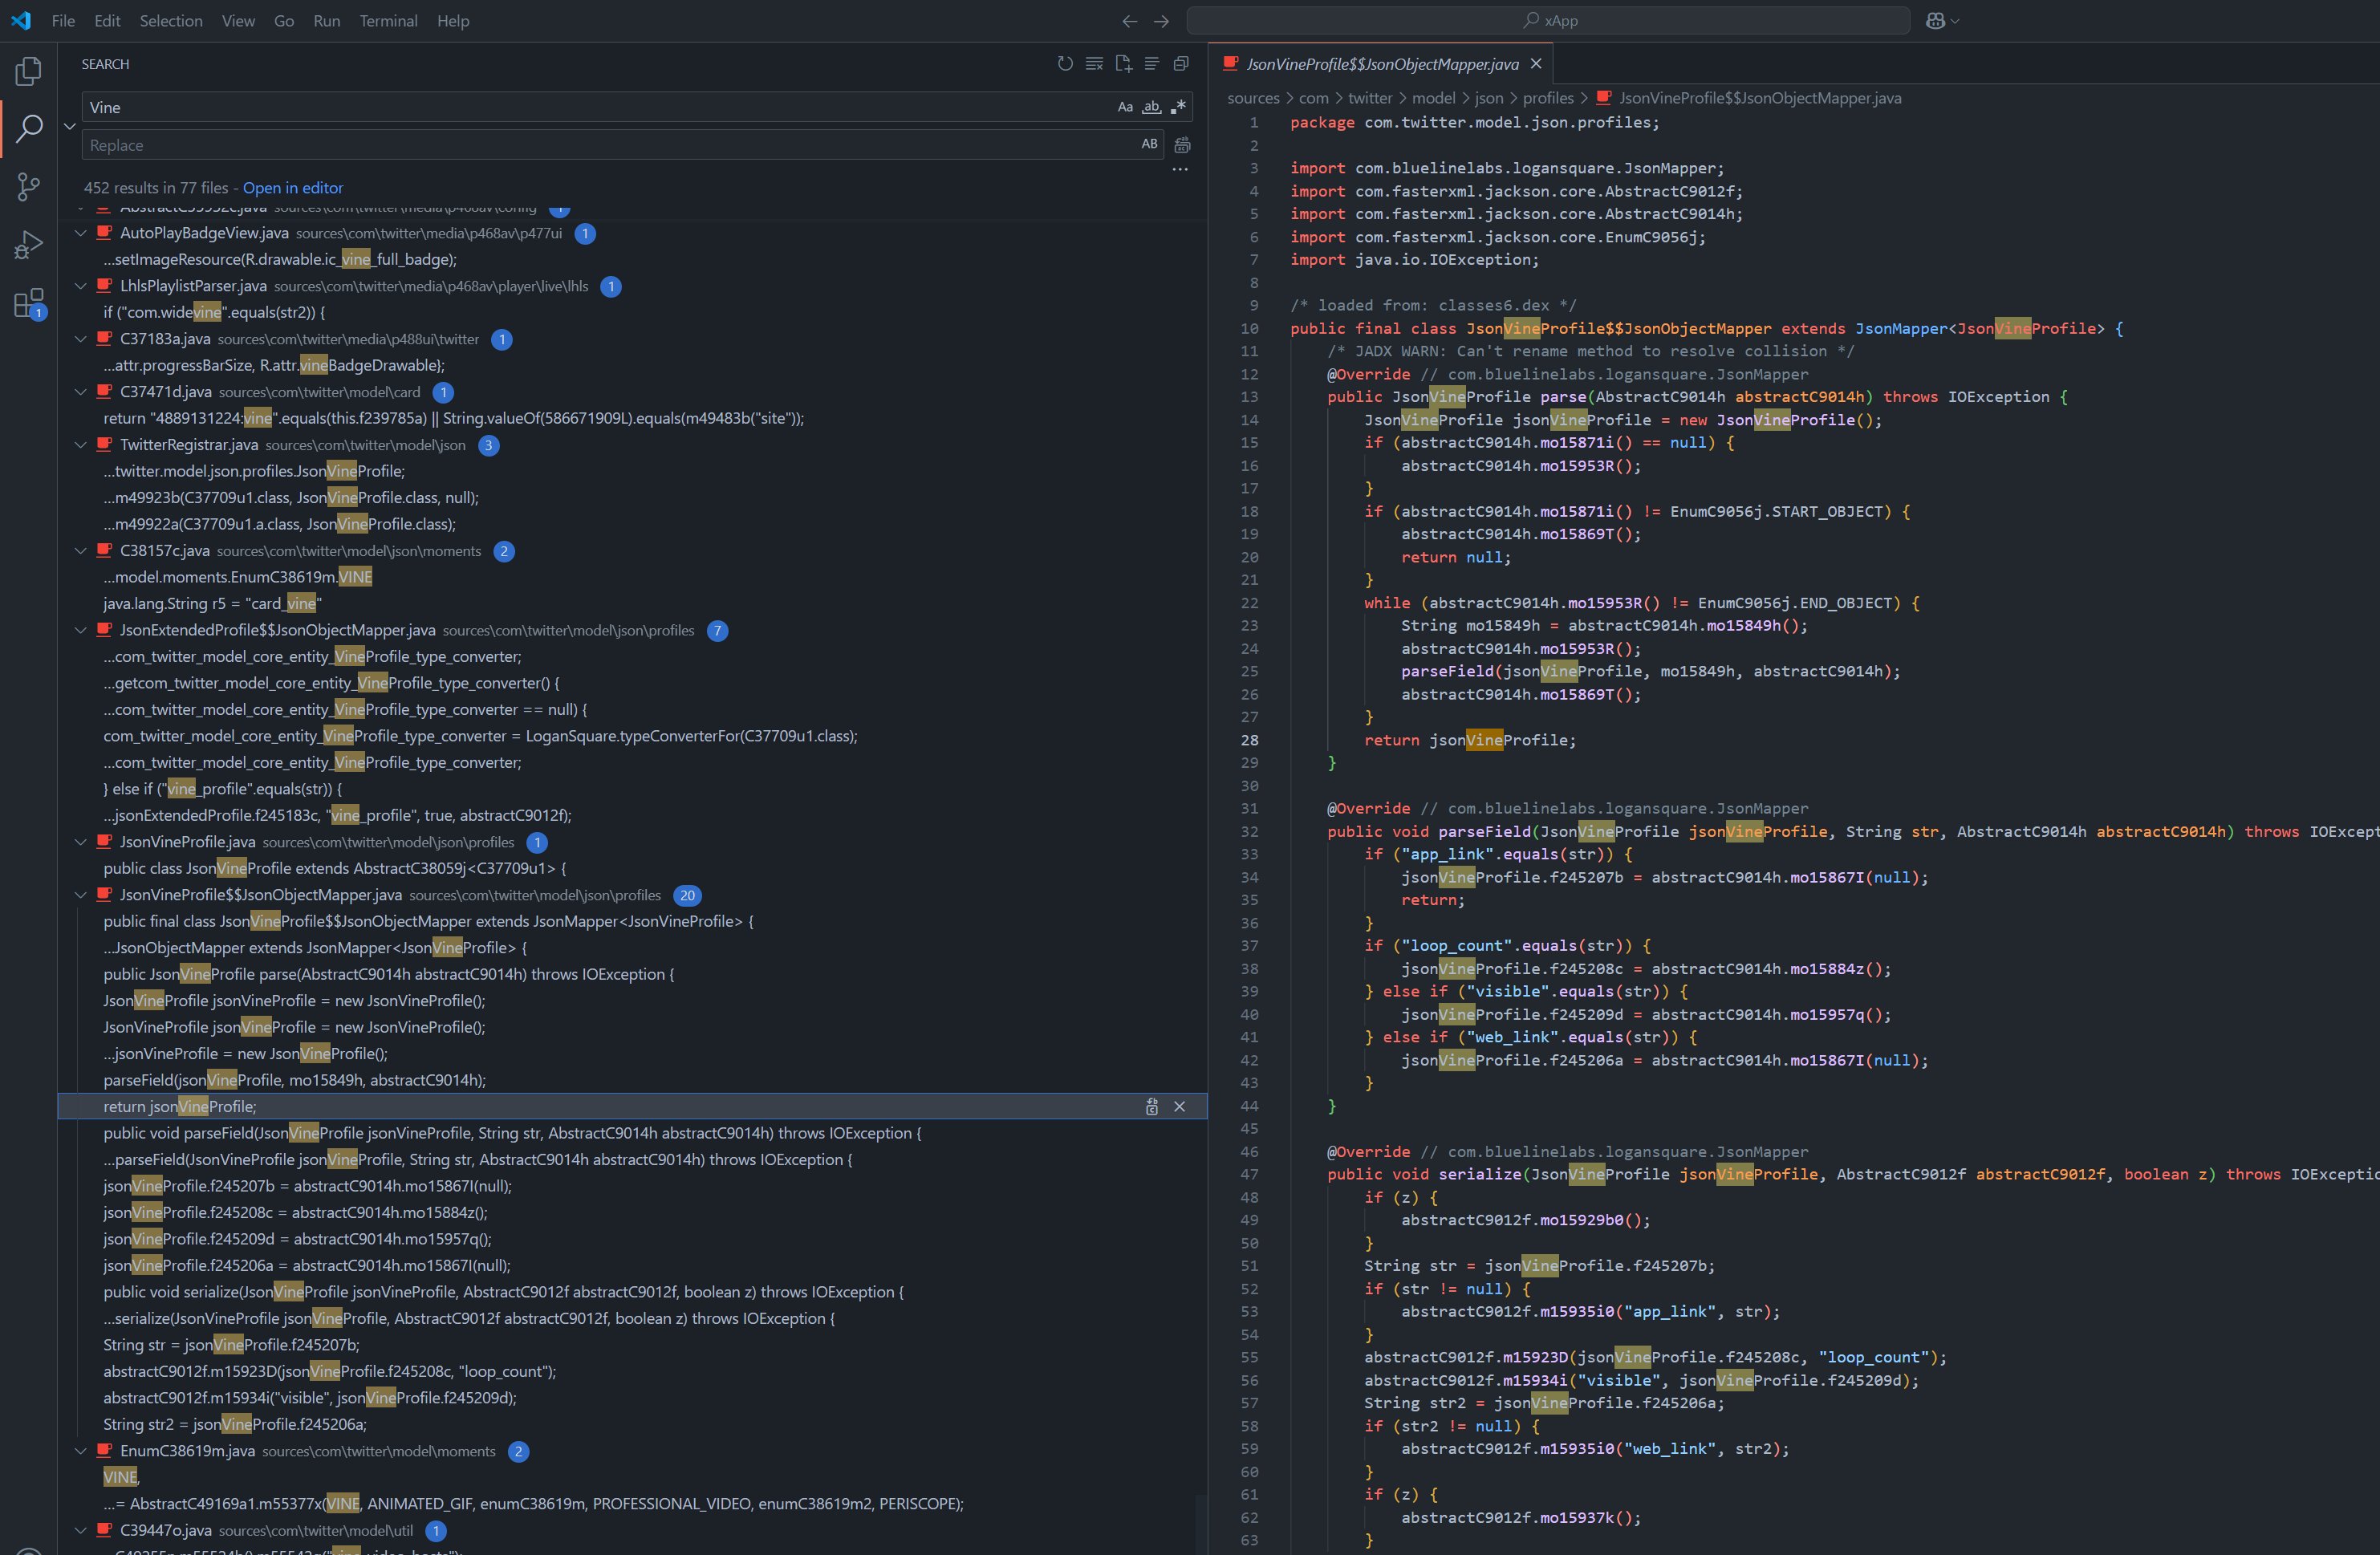Select the JsonVineProfile$$JsonObjectMapper.java editor tab
The height and width of the screenshot is (1555, 2380).
(x=1381, y=64)
